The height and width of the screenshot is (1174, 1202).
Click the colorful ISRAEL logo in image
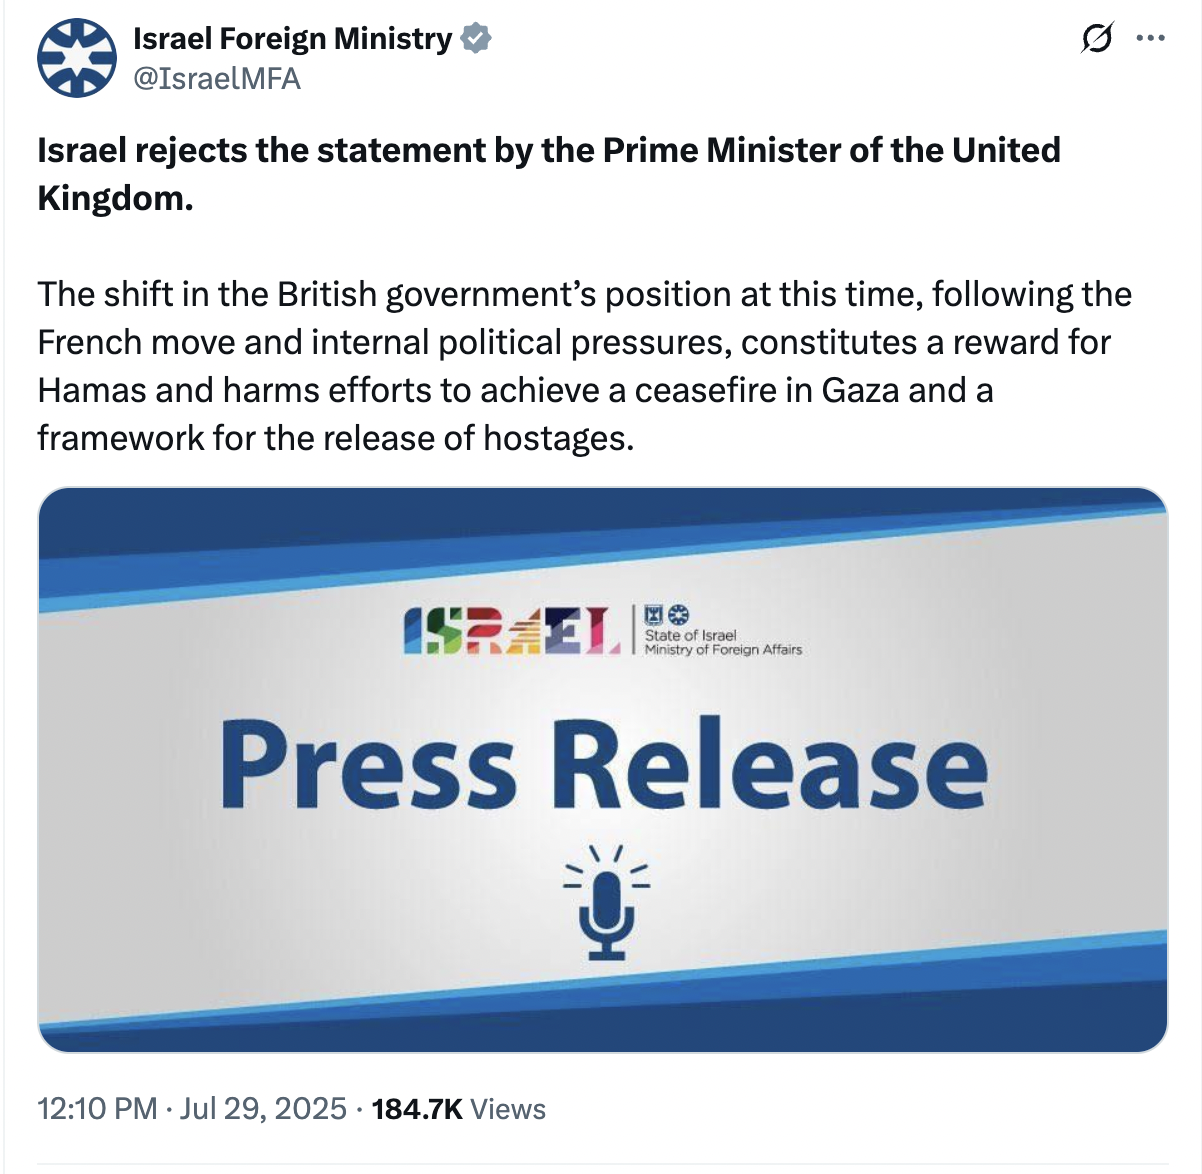tap(512, 630)
